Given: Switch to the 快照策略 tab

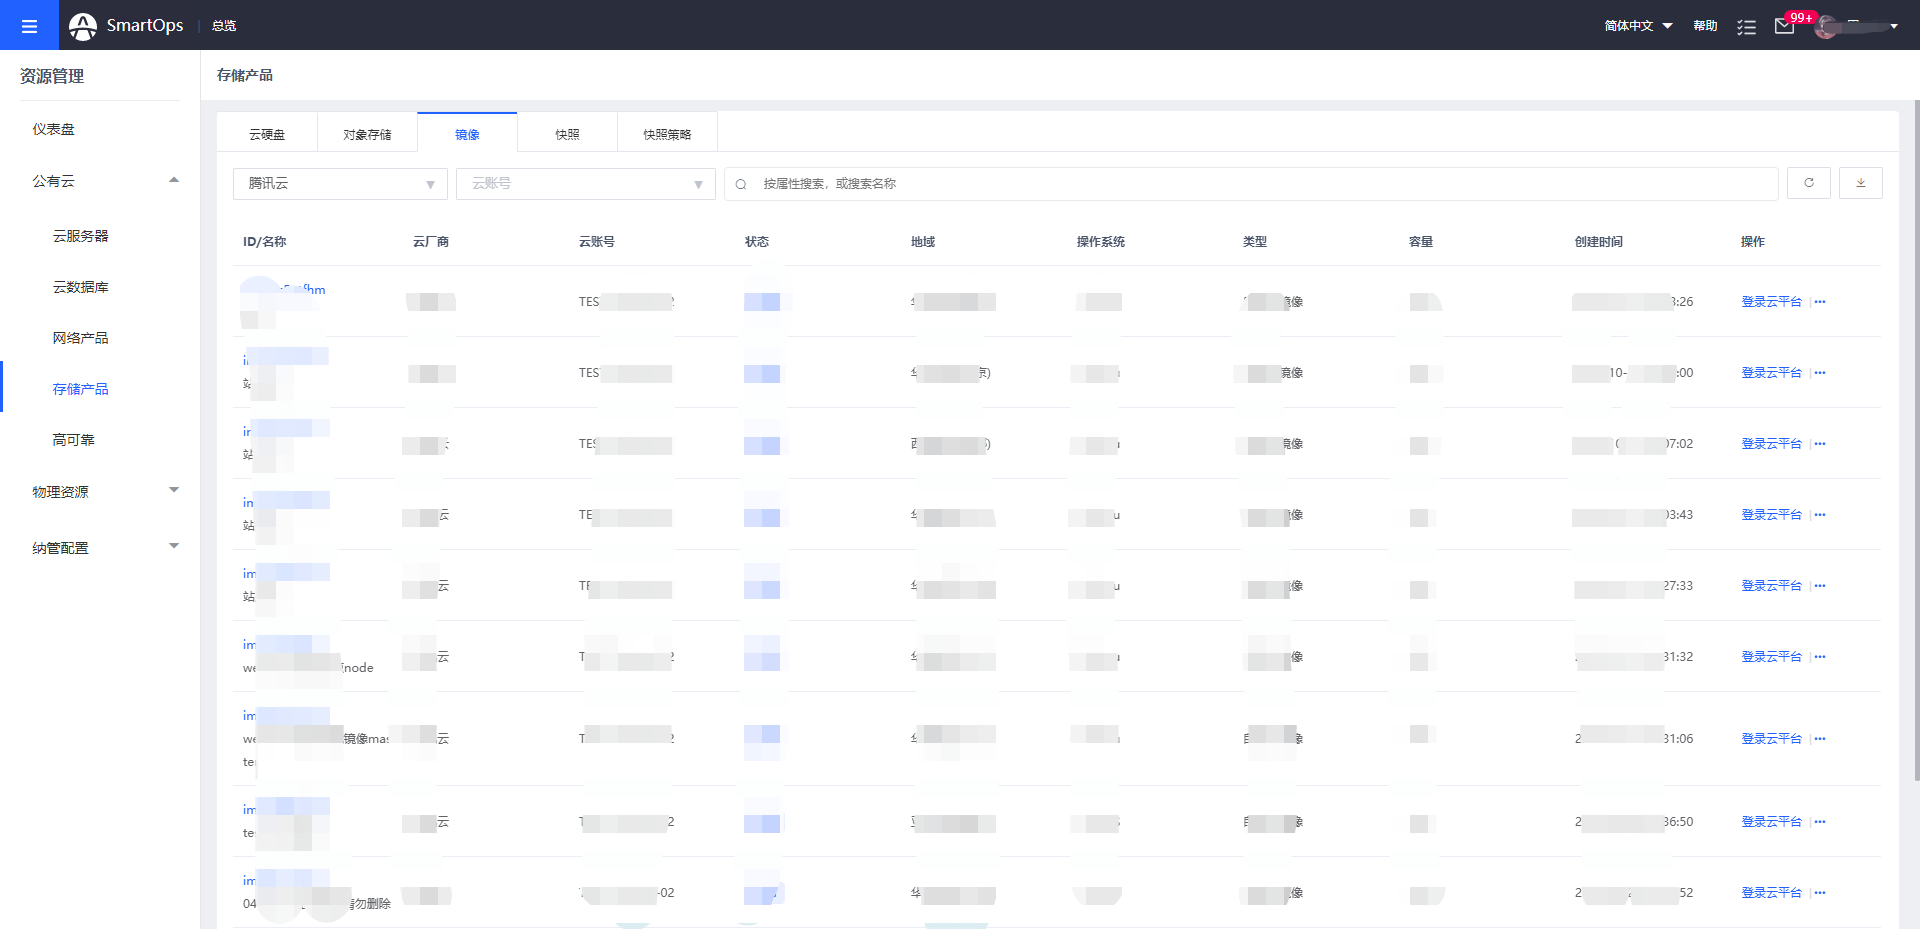Looking at the screenshot, I should [x=667, y=134].
